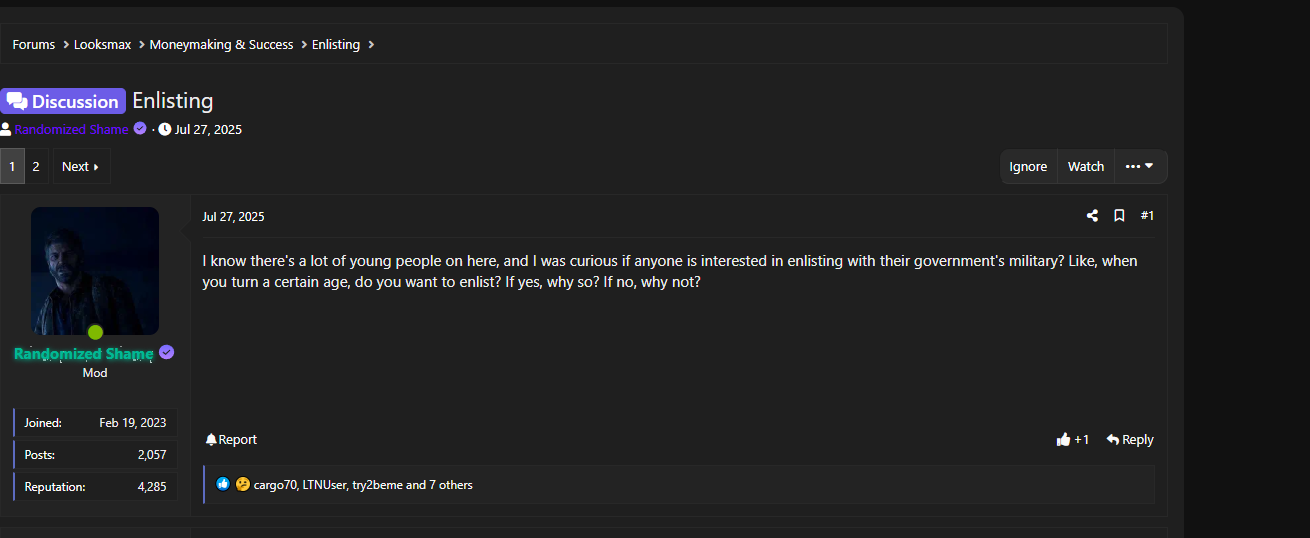Reply to the first post

pyautogui.click(x=1130, y=440)
